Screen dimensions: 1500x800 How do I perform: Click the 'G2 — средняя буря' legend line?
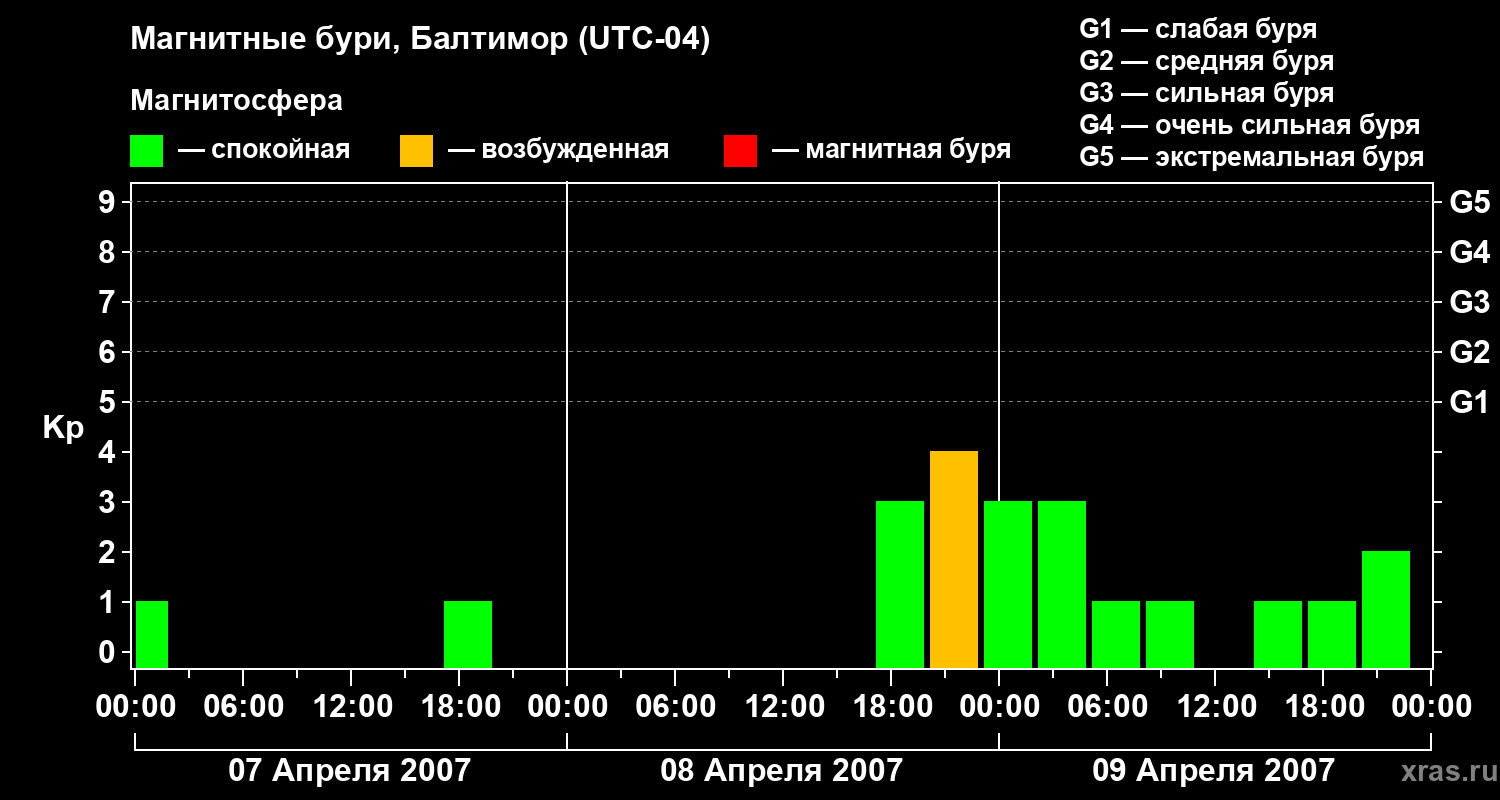(1206, 61)
